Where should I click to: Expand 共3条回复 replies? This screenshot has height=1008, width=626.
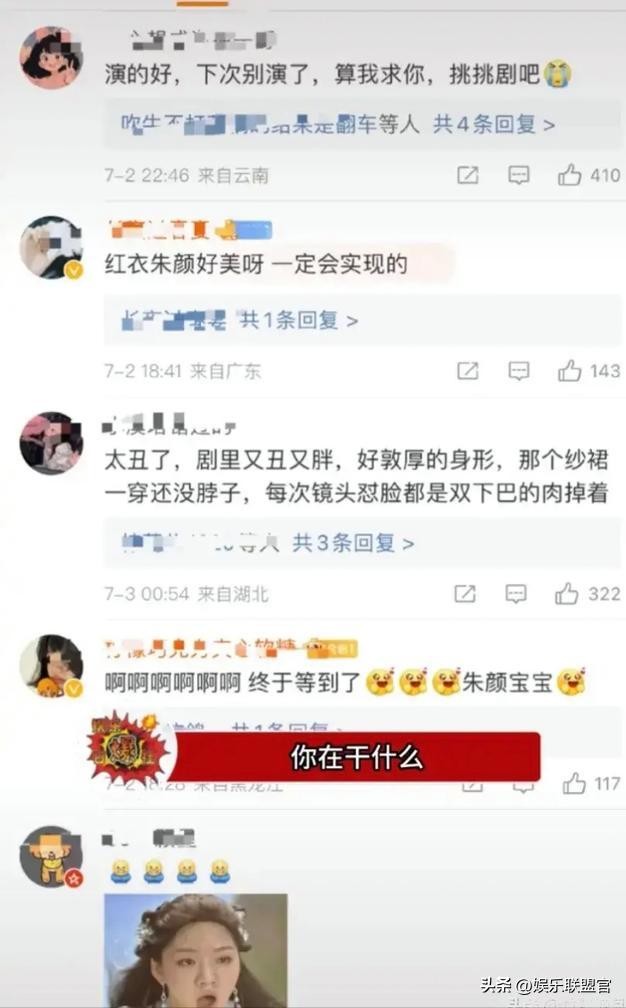[353, 543]
